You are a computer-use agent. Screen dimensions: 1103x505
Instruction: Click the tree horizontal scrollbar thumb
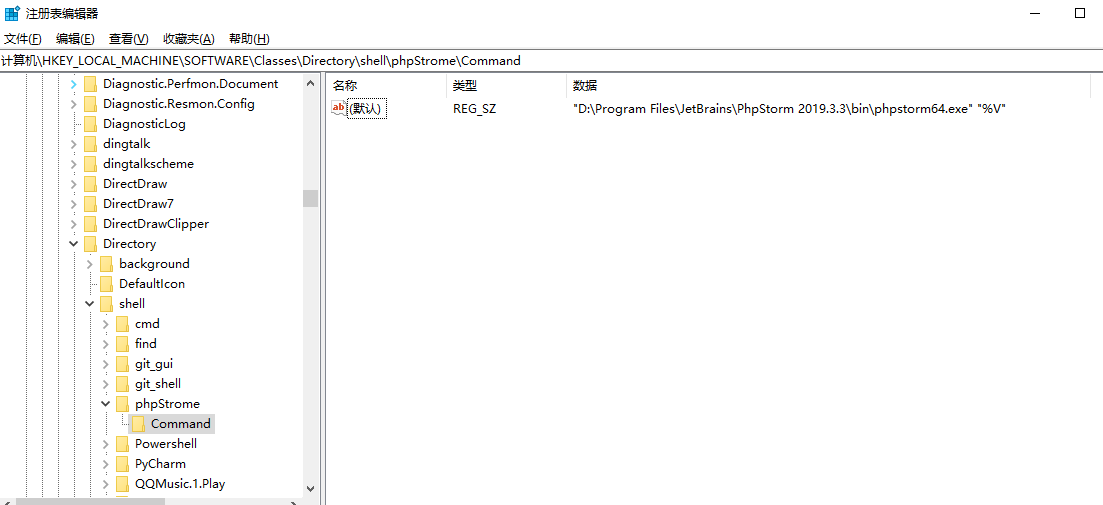point(90,501)
